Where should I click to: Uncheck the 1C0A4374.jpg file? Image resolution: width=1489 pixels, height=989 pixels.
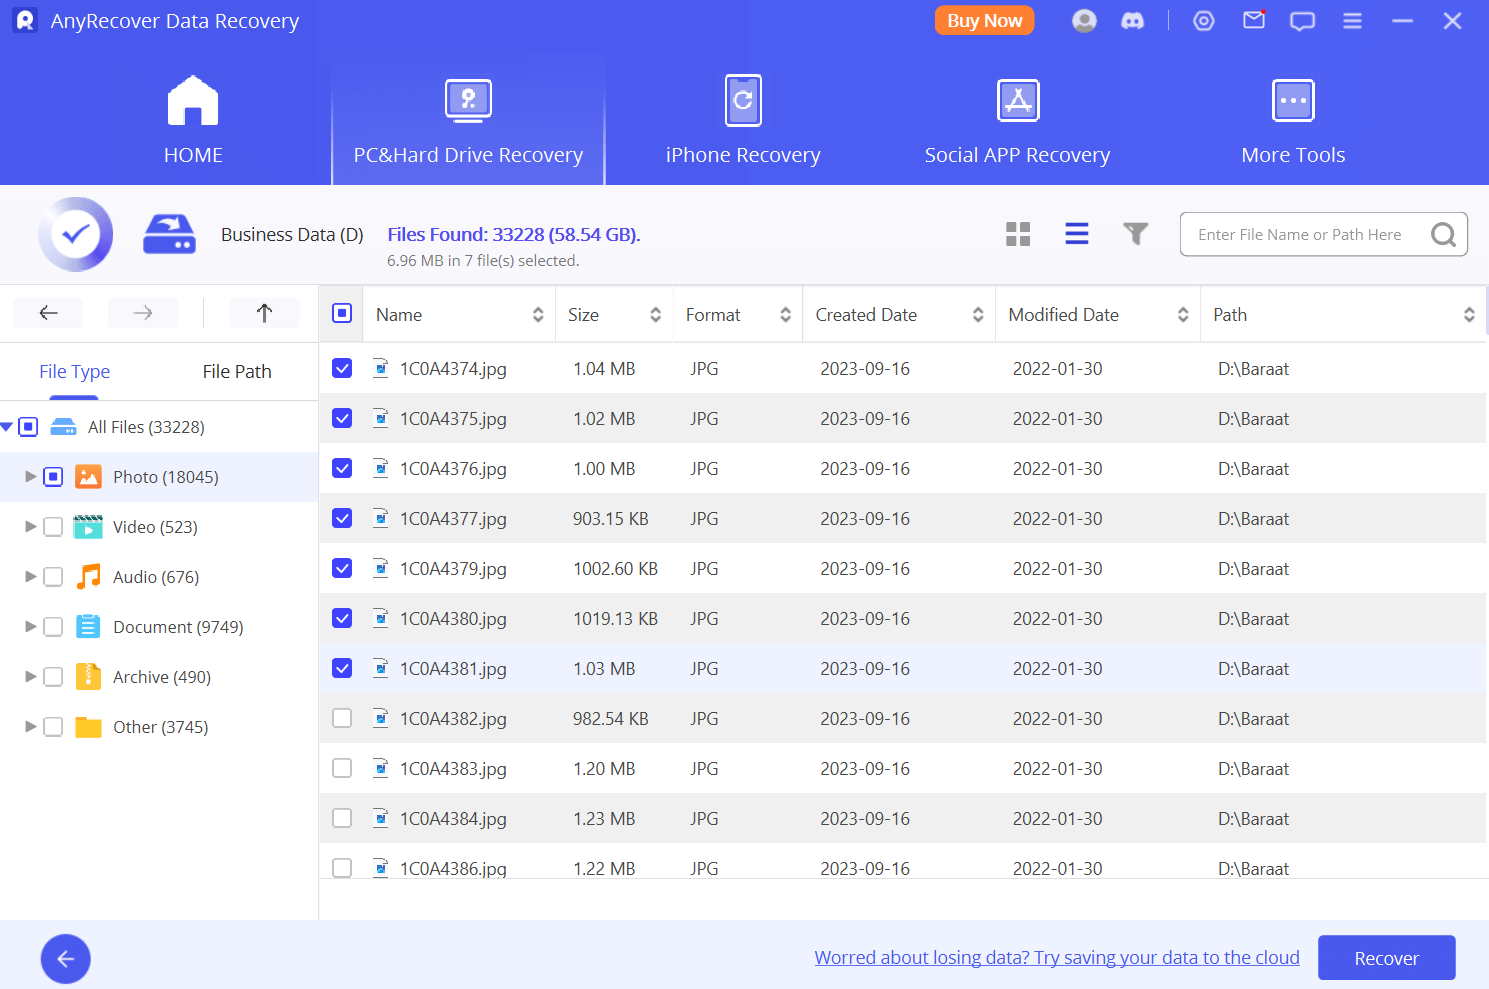pos(341,368)
